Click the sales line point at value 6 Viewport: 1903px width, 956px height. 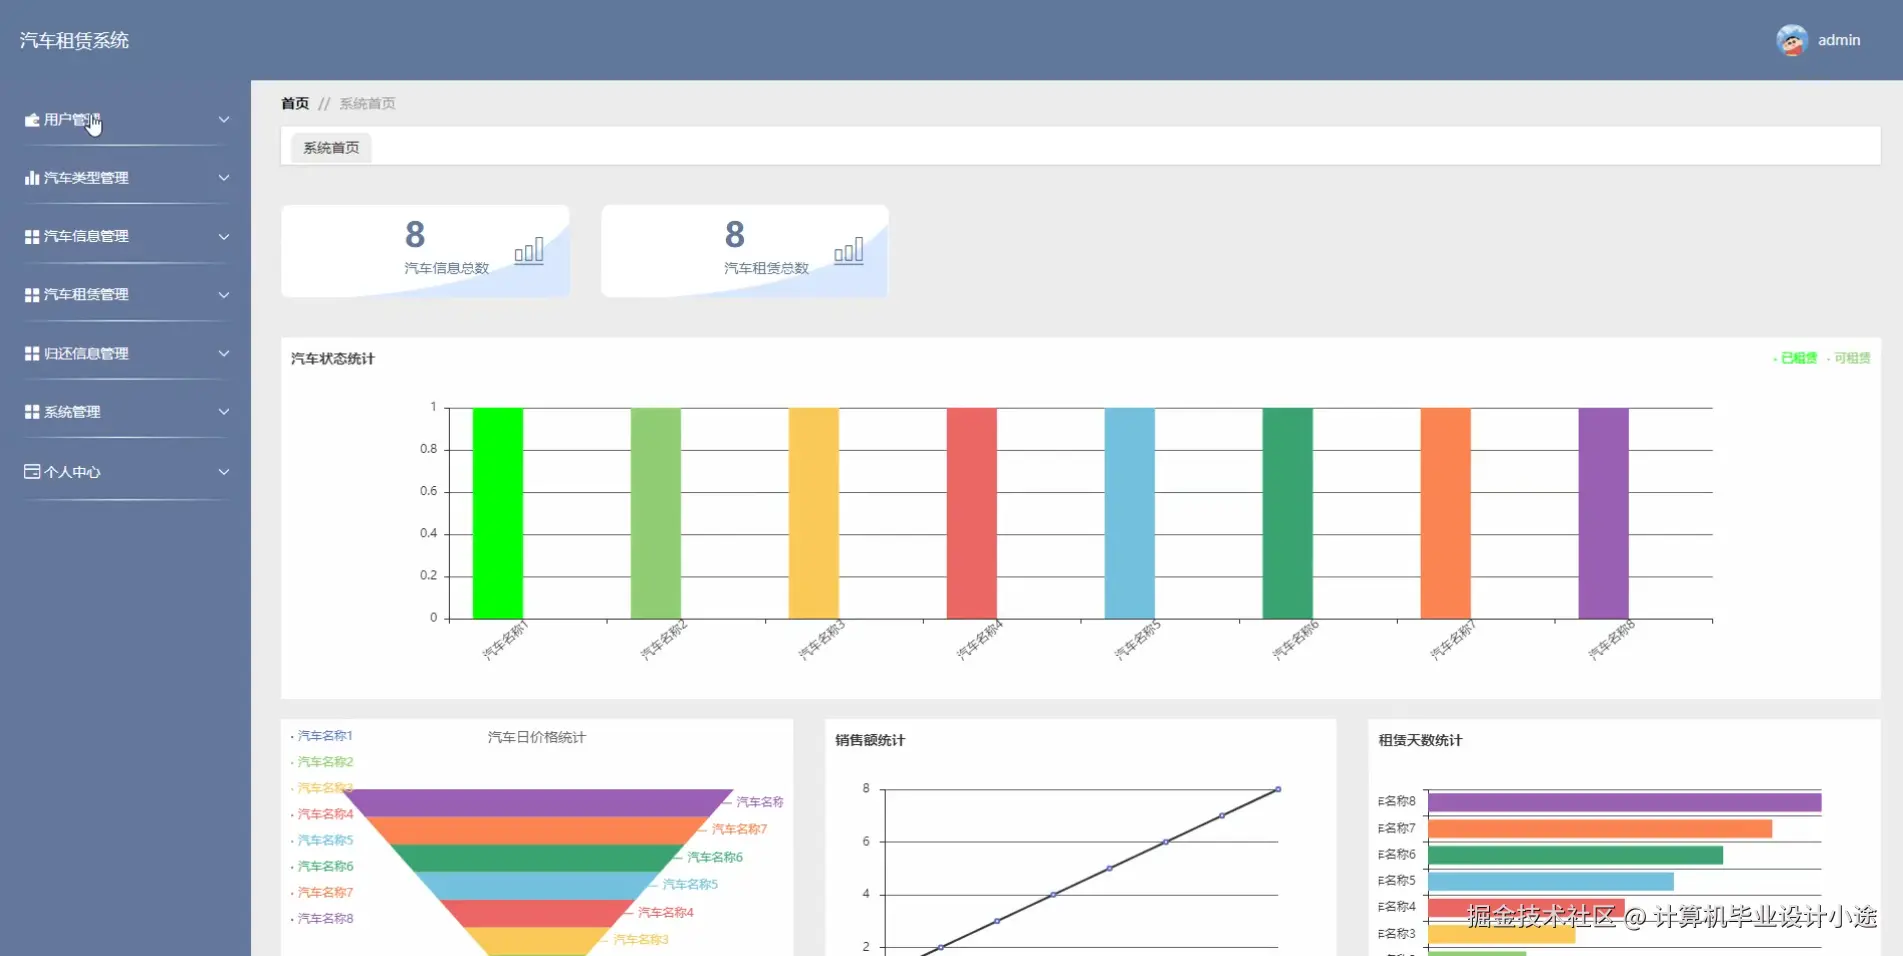coord(1166,842)
